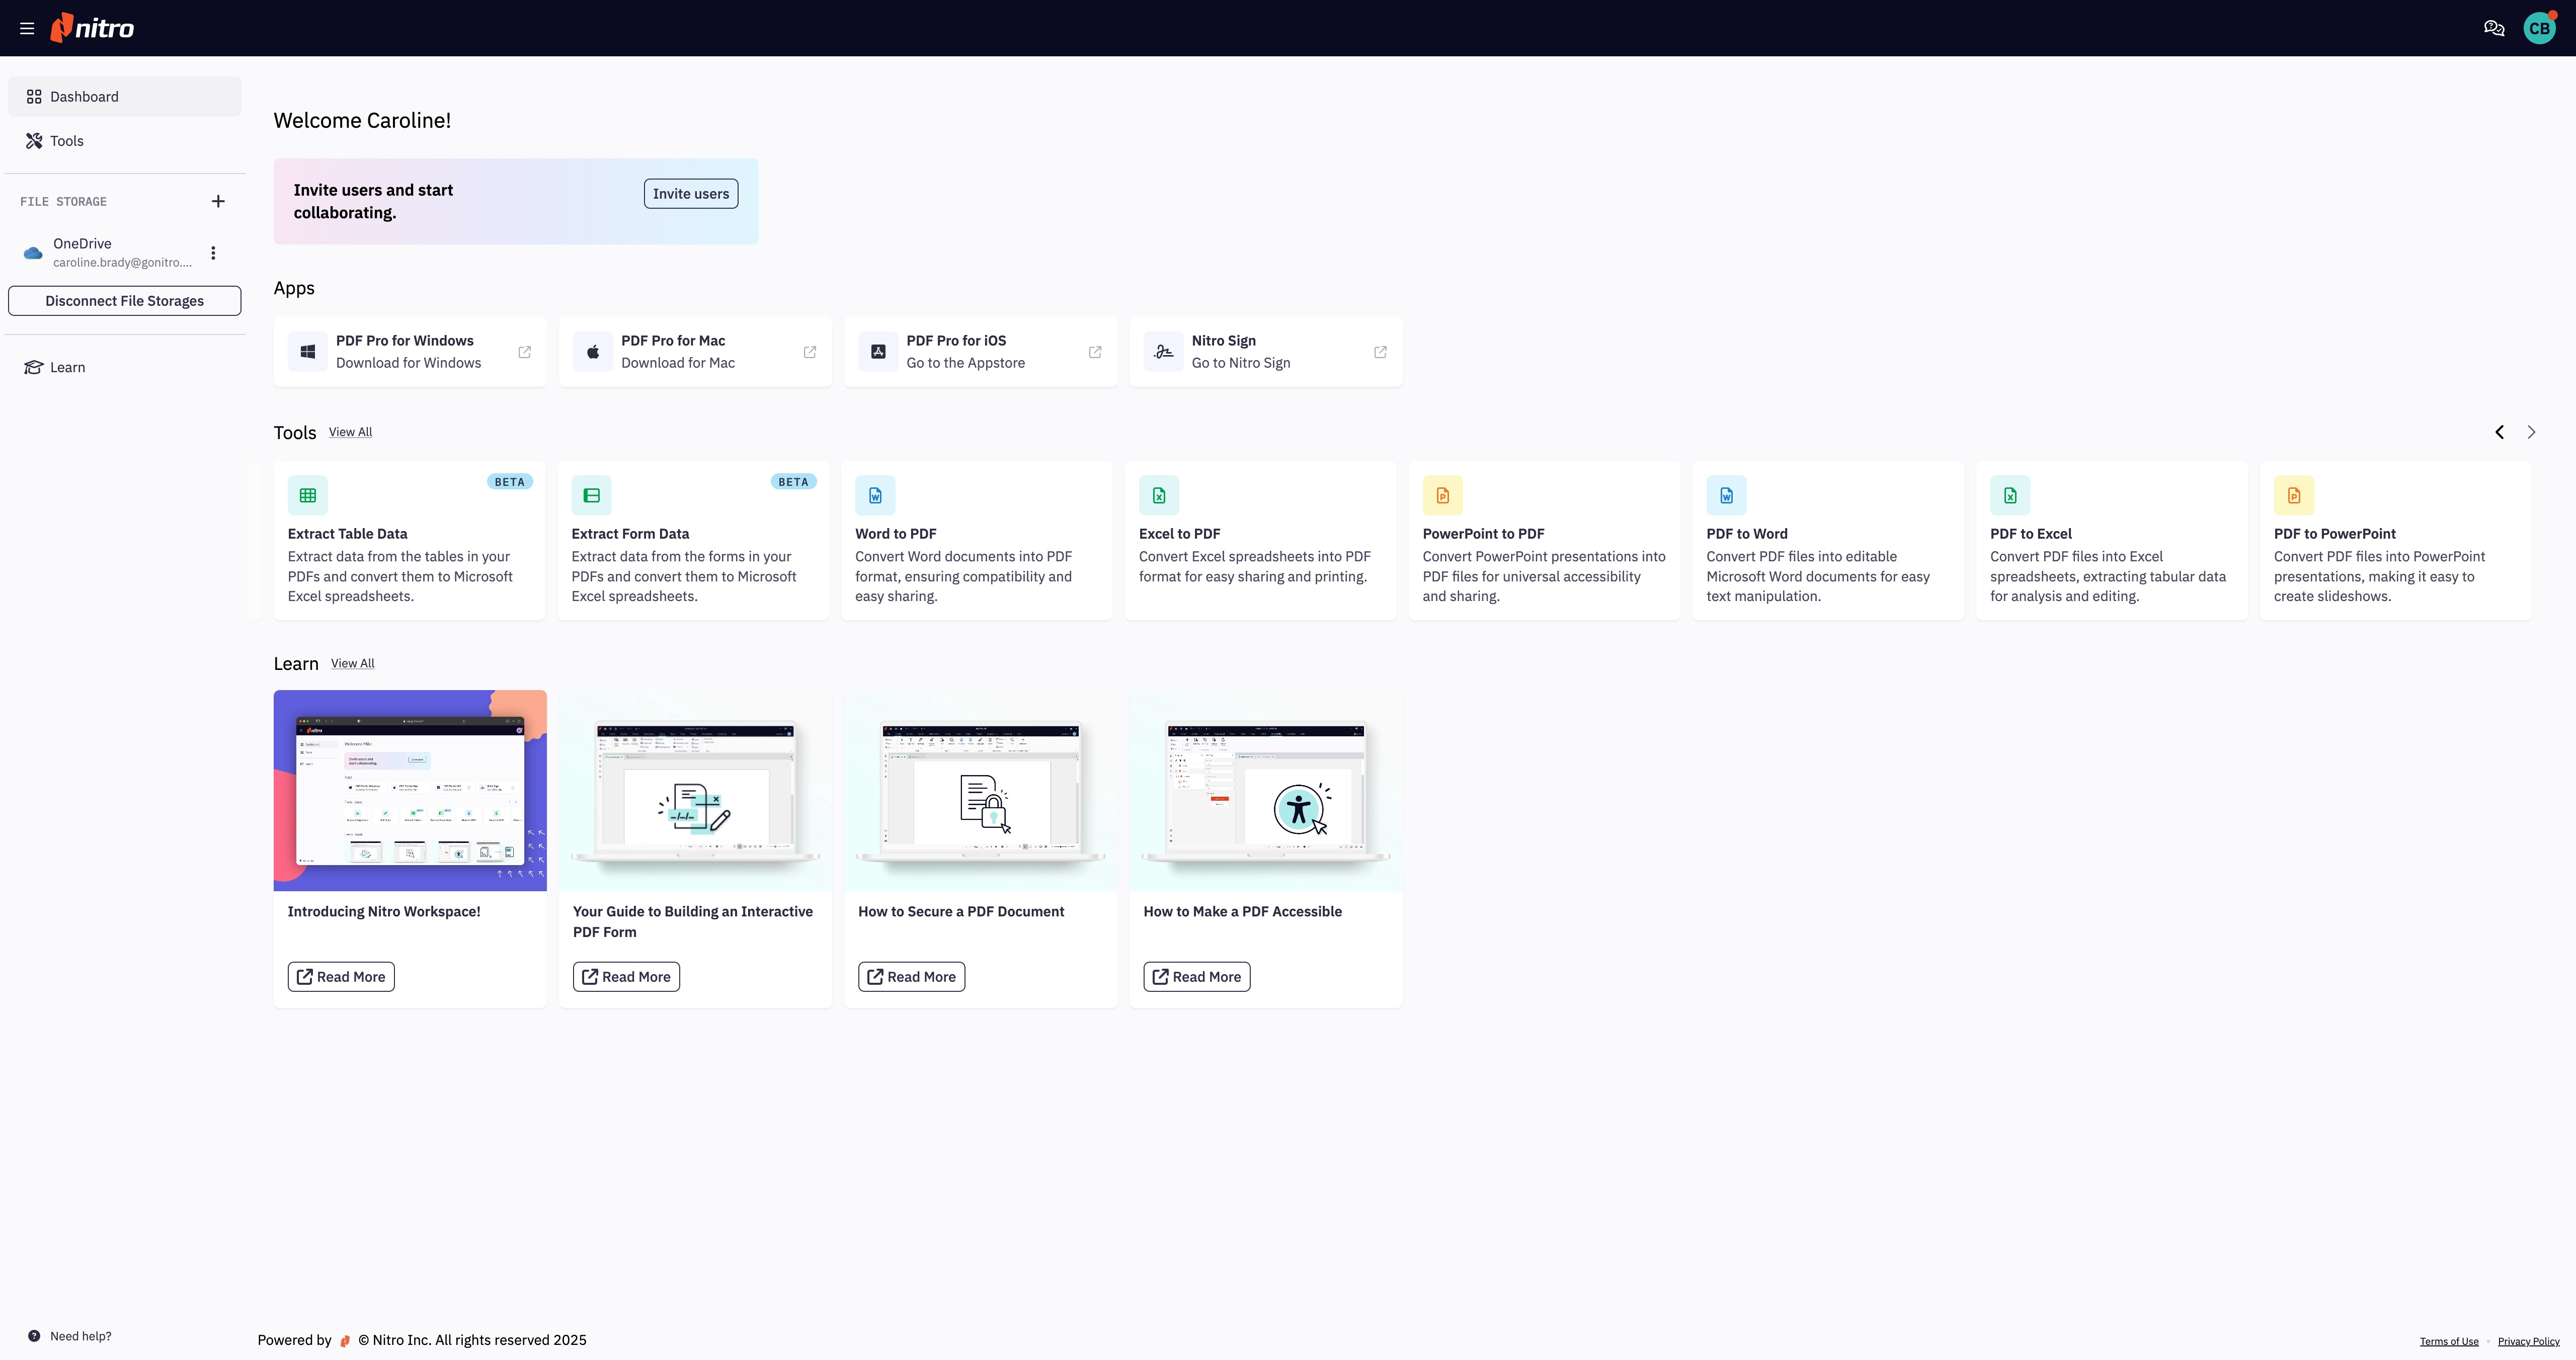
Task: Click the App Store app icon
Action: 878,352
